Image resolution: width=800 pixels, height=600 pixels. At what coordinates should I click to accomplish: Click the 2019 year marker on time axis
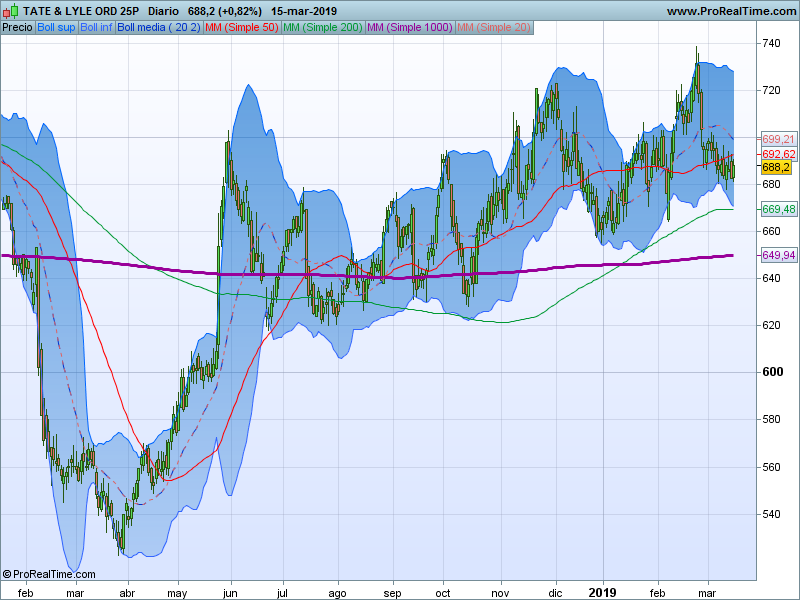click(603, 592)
